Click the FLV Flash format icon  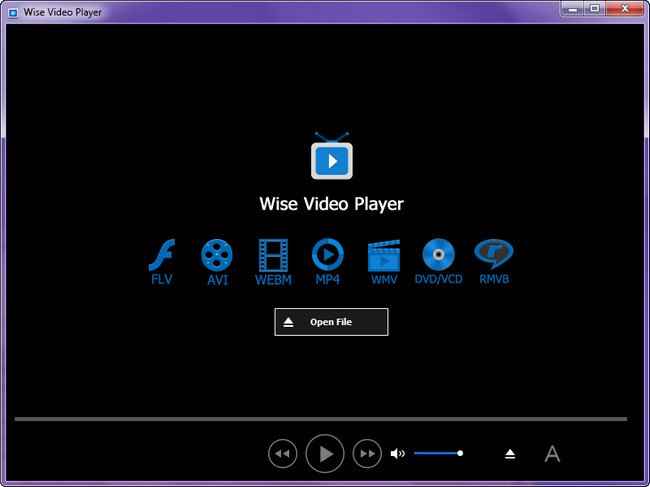pos(162,255)
